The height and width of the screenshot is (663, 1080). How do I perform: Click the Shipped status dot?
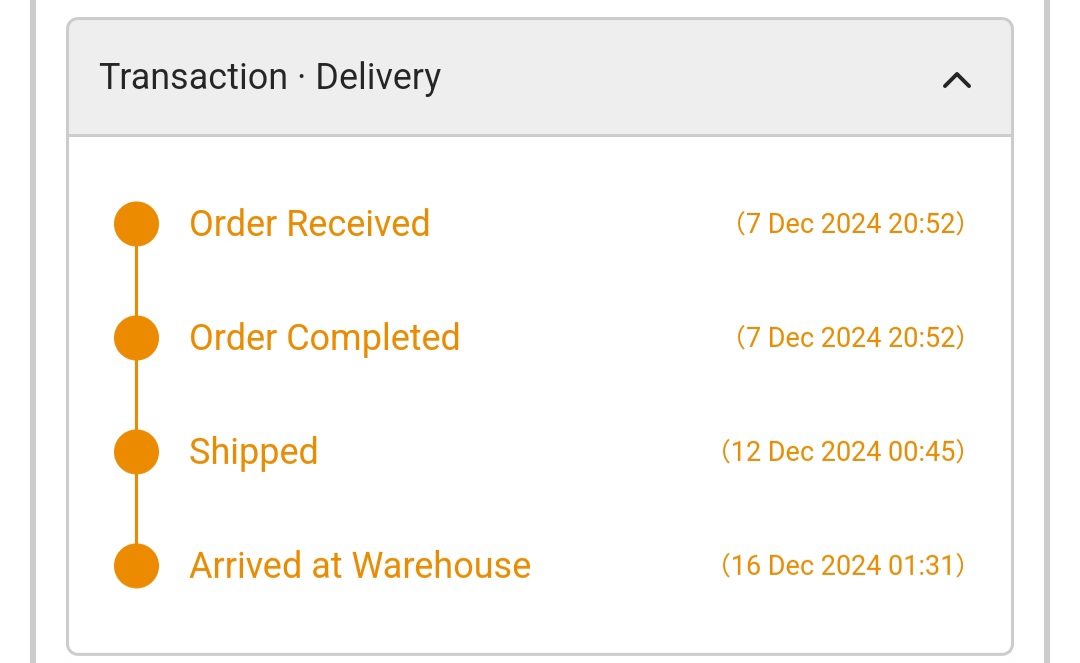coord(137,451)
